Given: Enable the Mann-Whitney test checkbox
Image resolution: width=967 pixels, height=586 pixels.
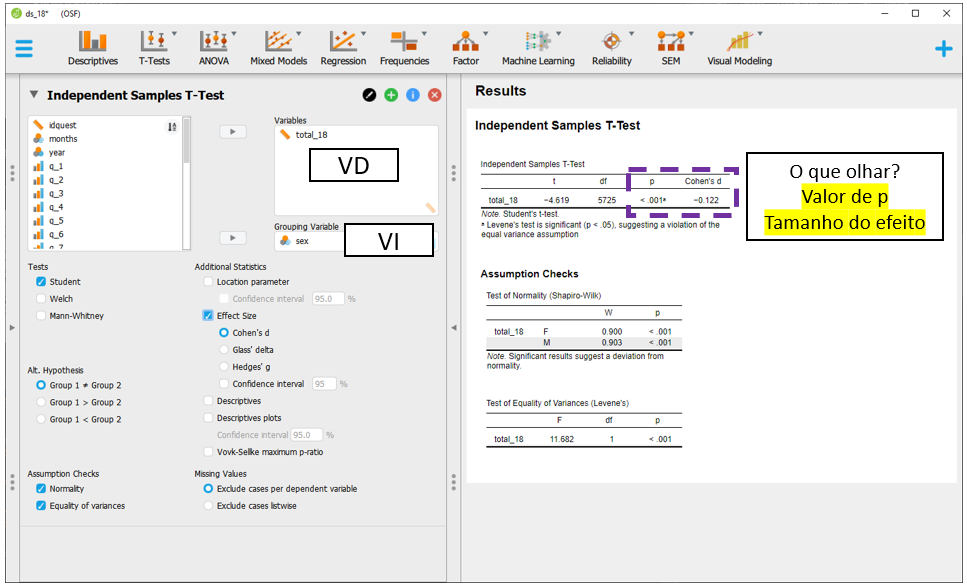Looking at the screenshot, I should click(x=41, y=315).
